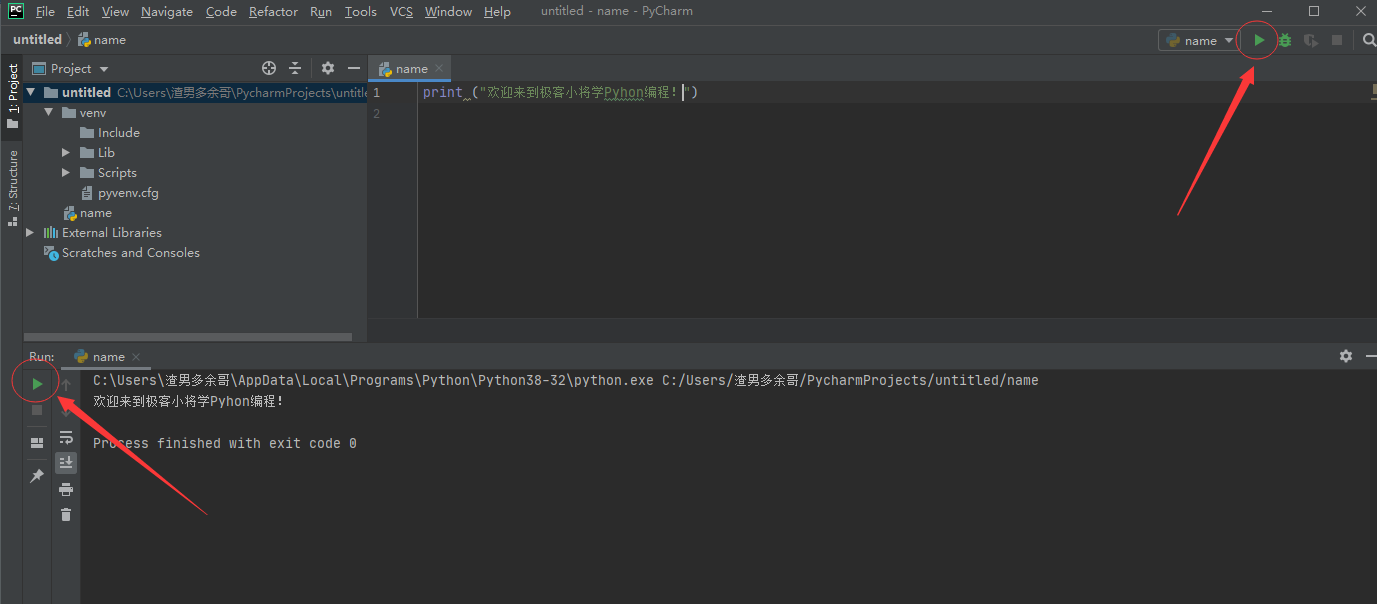Expand External Libraries node

coord(30,233)
